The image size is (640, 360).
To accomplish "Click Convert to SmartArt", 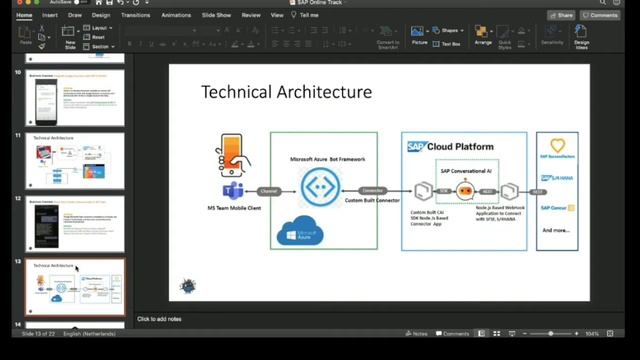I will coord(387,38).
